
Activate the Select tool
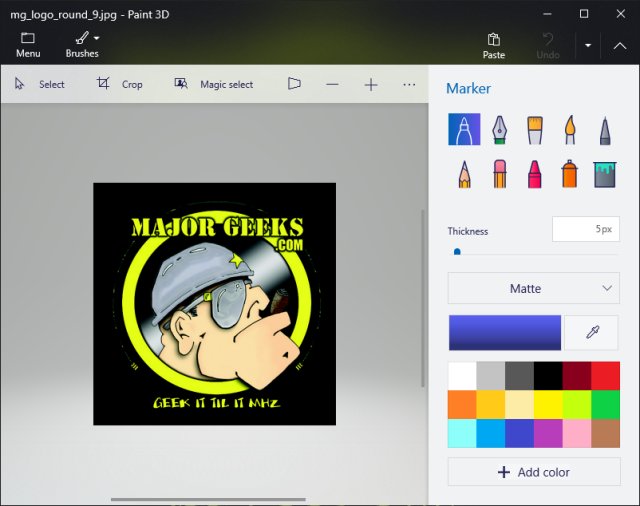click(40, 84)
